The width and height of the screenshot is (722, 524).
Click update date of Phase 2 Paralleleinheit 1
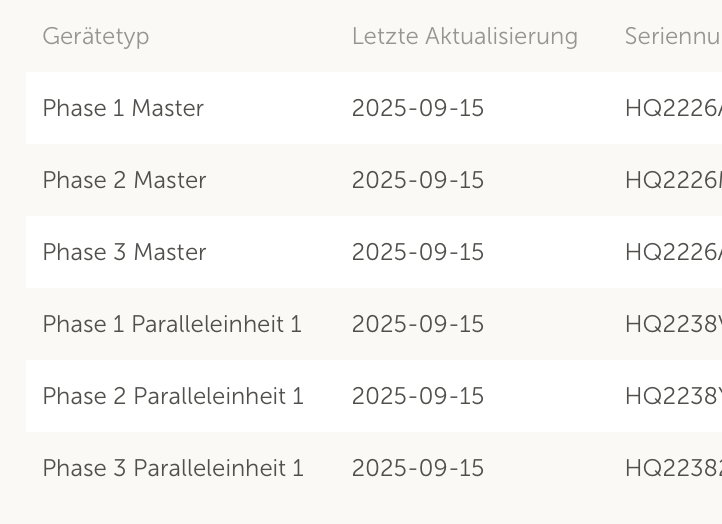[418, 396]
